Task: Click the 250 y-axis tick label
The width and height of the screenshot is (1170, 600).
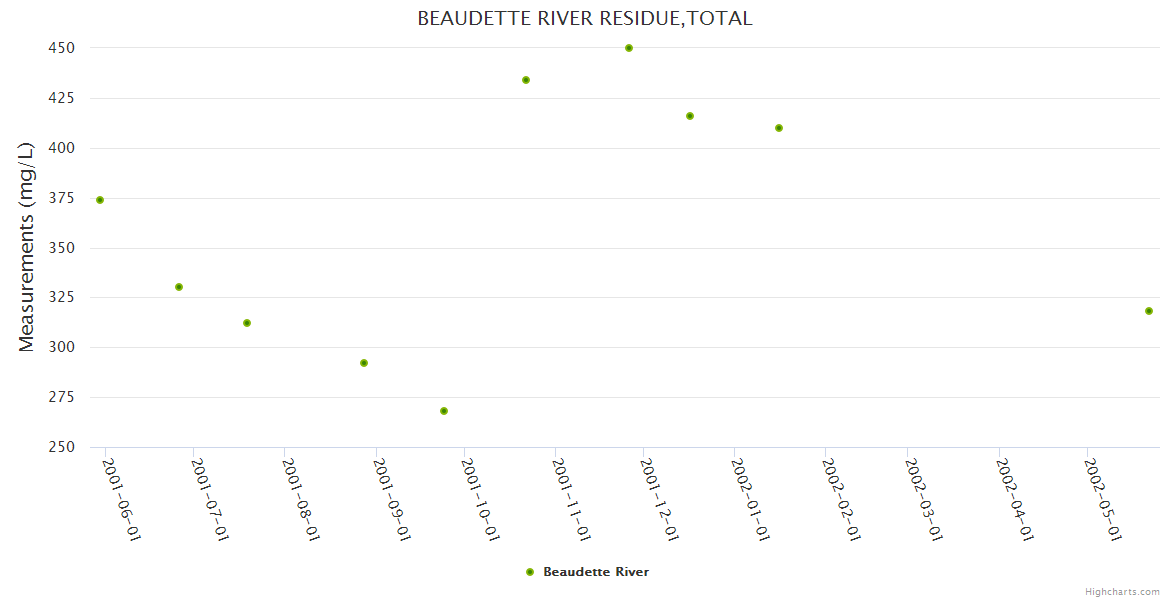Action: tap(61, 447)
